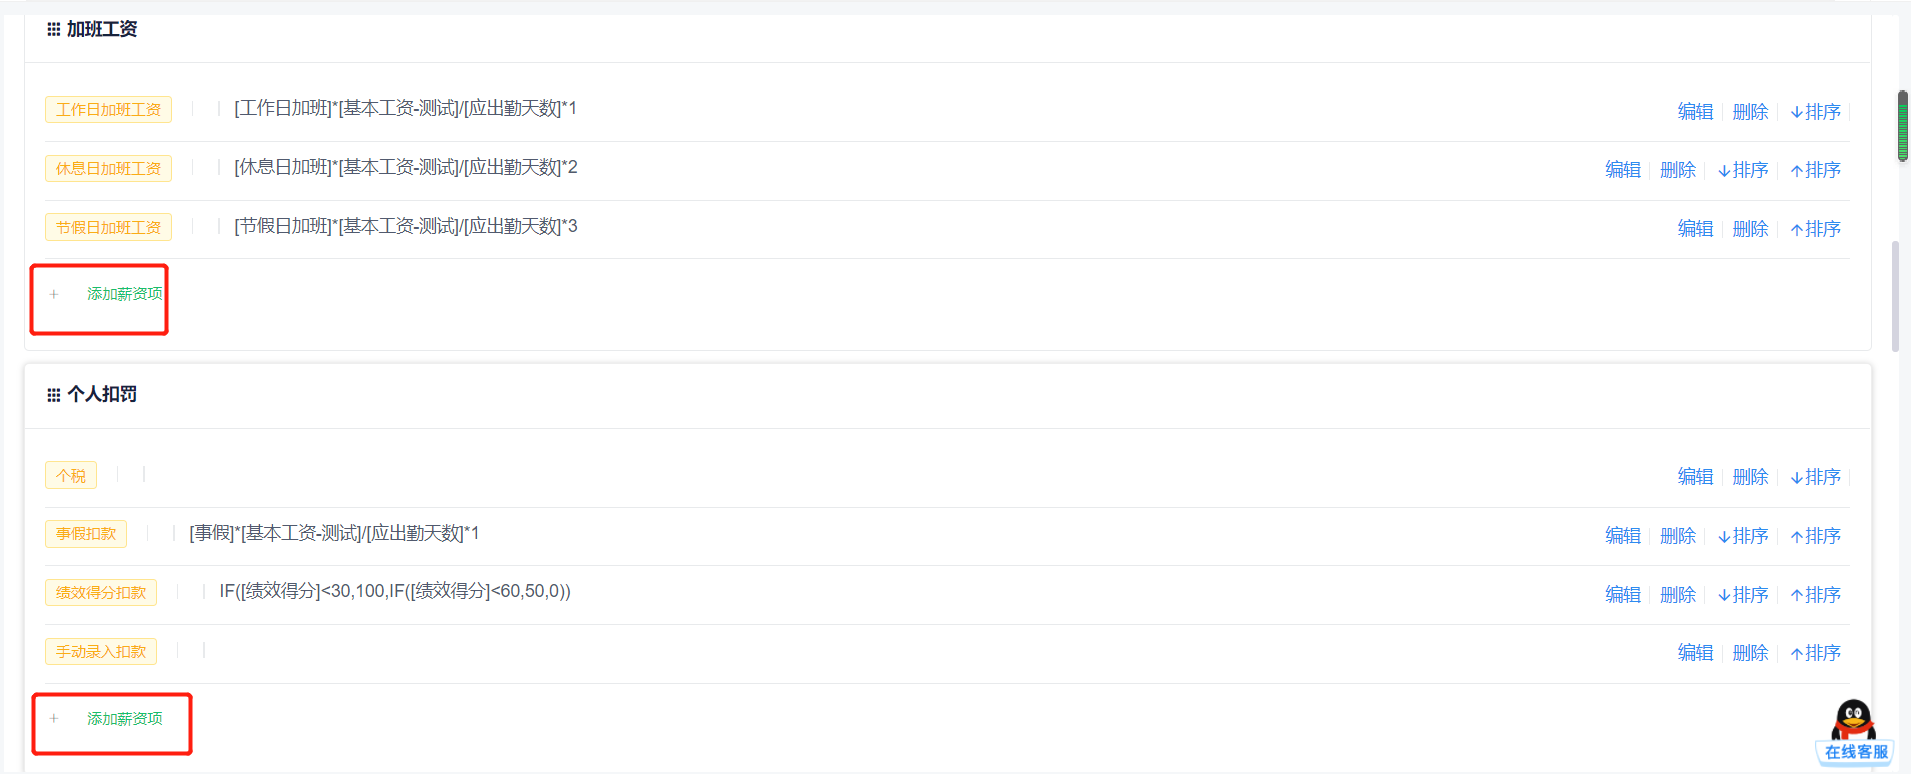Move 事假扣款 down with ↓排序
The height and width of the screenshot is (774, 1911).
click(1742, 536)
